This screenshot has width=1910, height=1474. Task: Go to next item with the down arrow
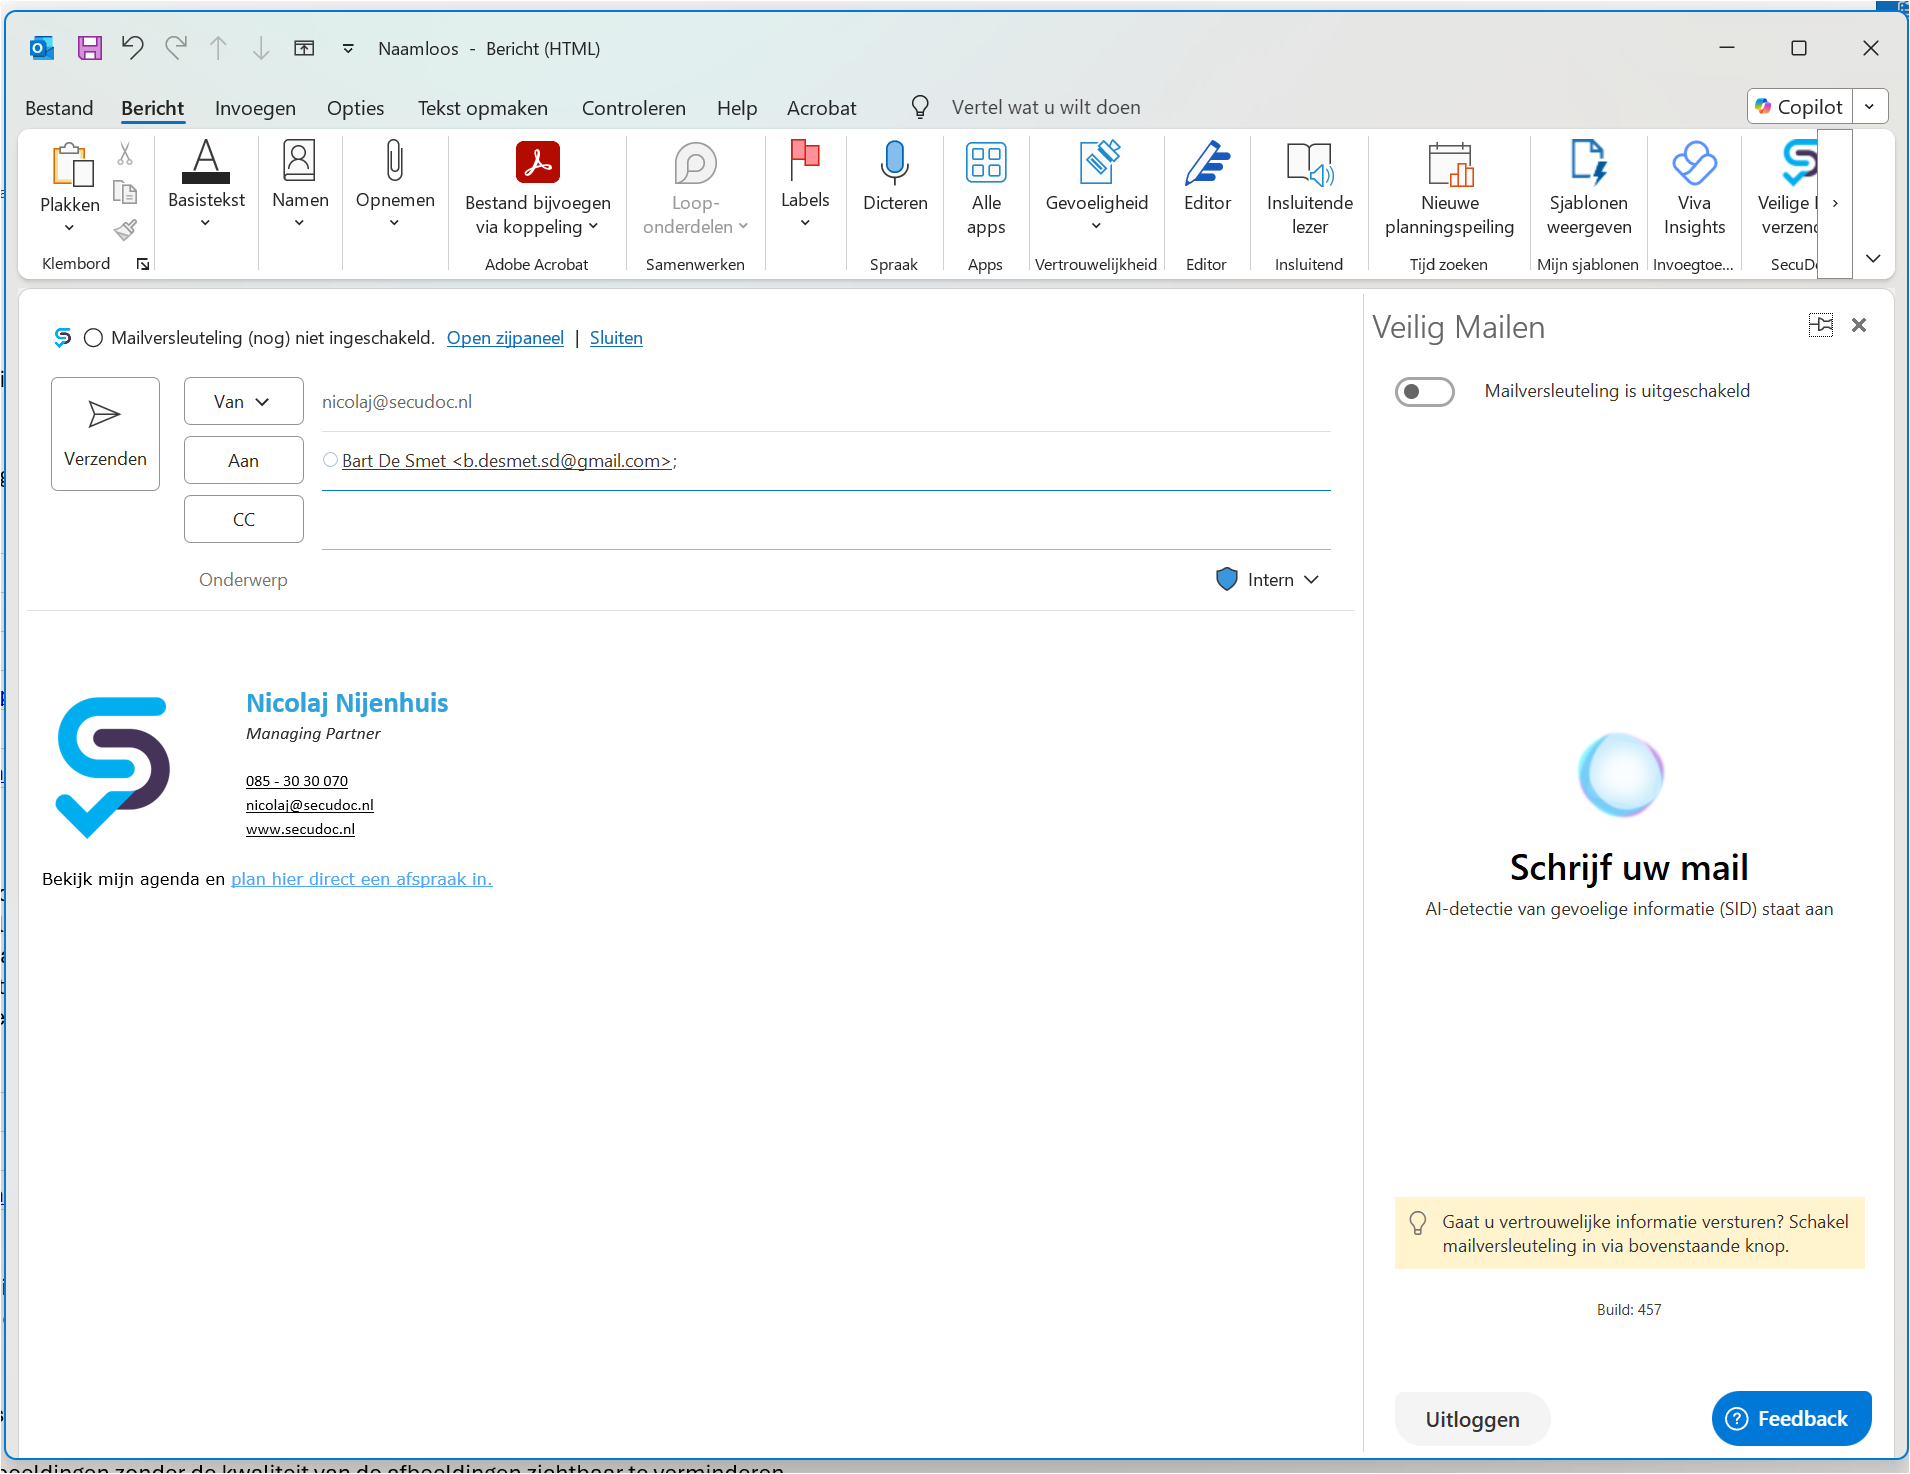point(261,48)
